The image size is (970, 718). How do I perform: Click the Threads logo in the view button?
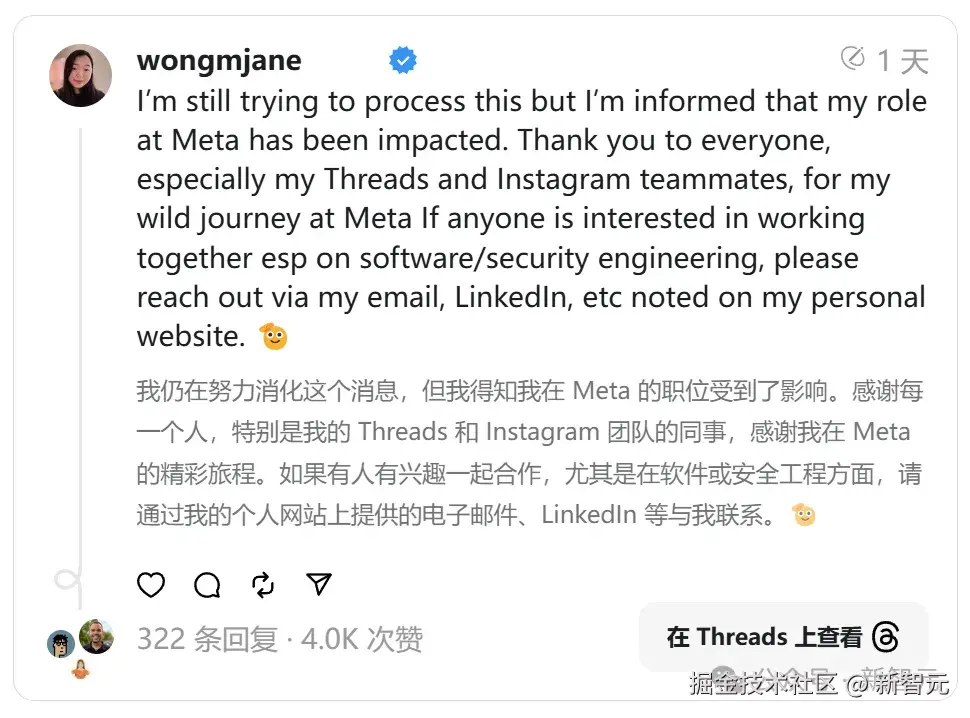coord(886,637)
